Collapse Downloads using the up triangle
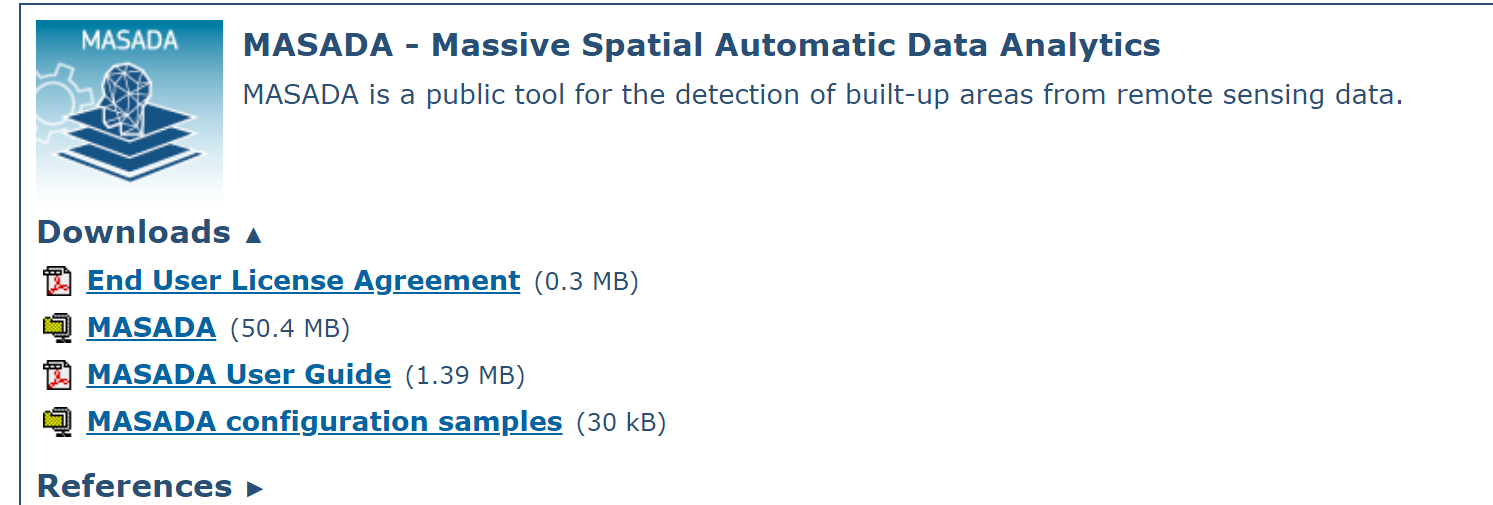Screen dimensions: 1493x505 coord(253,235)
